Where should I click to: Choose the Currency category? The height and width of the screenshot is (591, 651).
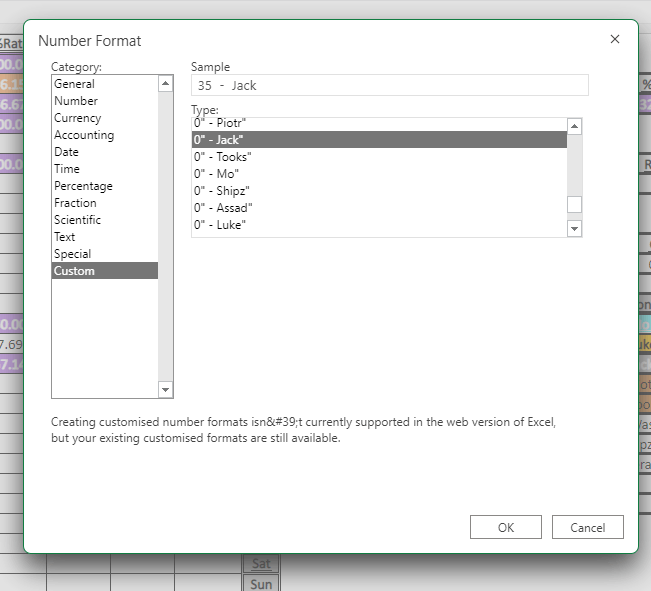click(x=105, y=118)
